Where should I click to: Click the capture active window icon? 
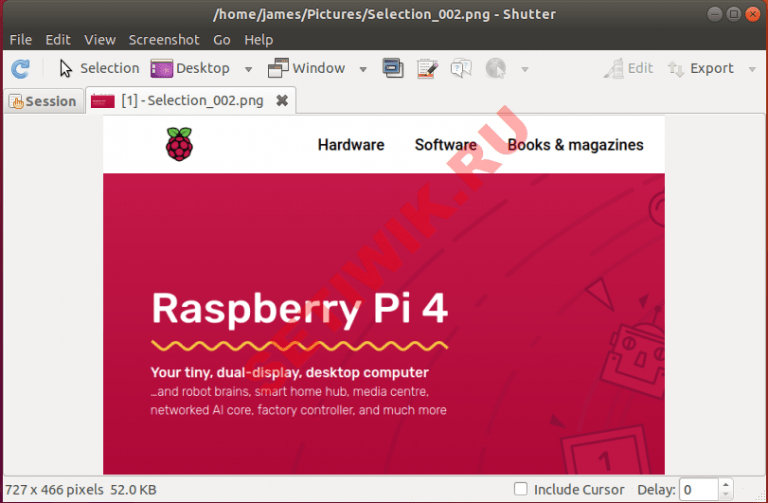pyautogui.click(x=393, y=69)
